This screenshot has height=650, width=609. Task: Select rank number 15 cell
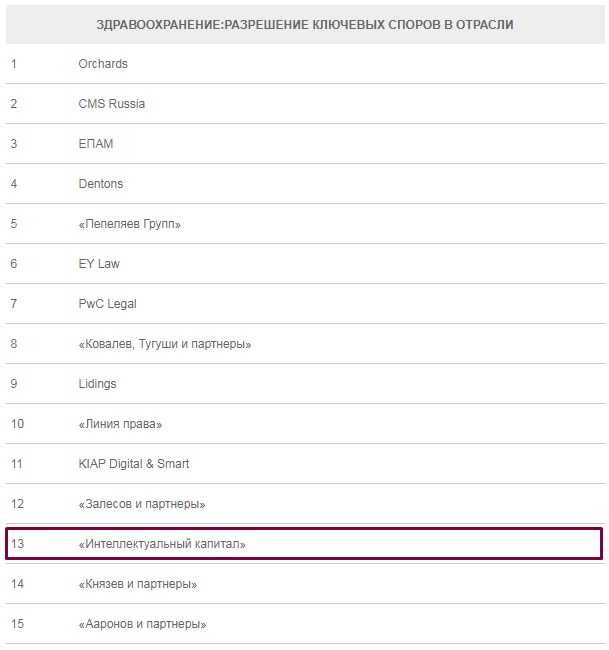tap(17, 624)
